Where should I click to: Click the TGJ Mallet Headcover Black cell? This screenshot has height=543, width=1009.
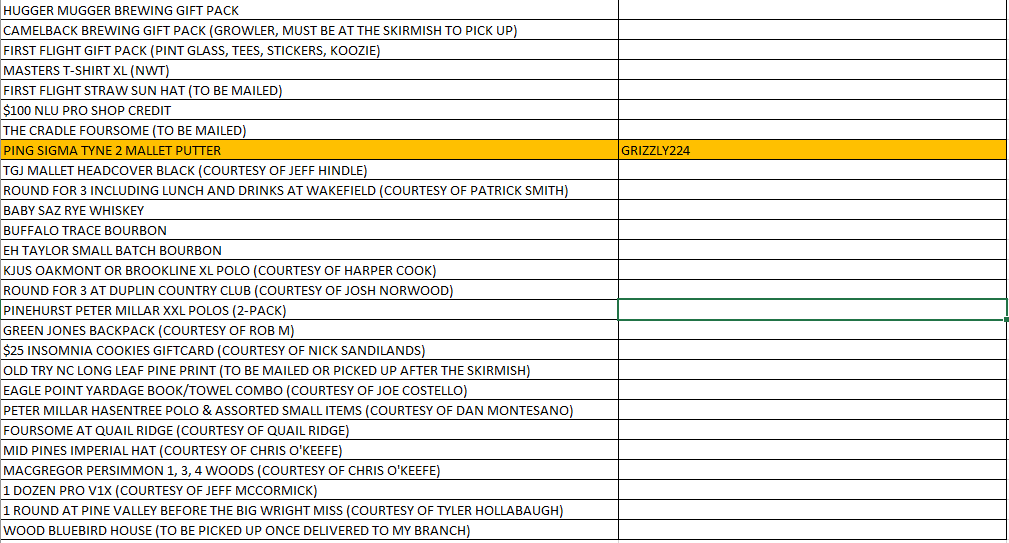tap(310, 170)
